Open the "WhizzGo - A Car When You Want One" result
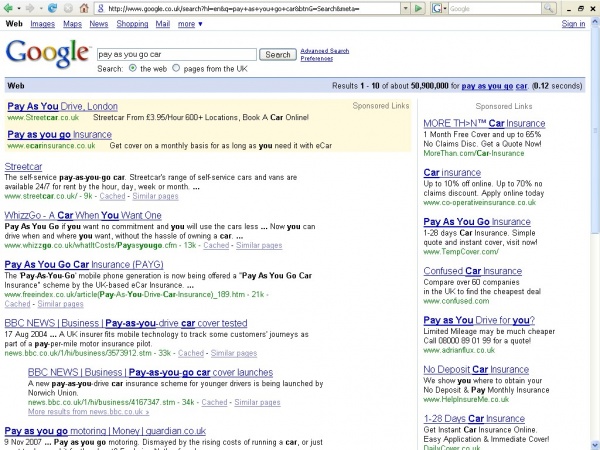 pos(83,215)
